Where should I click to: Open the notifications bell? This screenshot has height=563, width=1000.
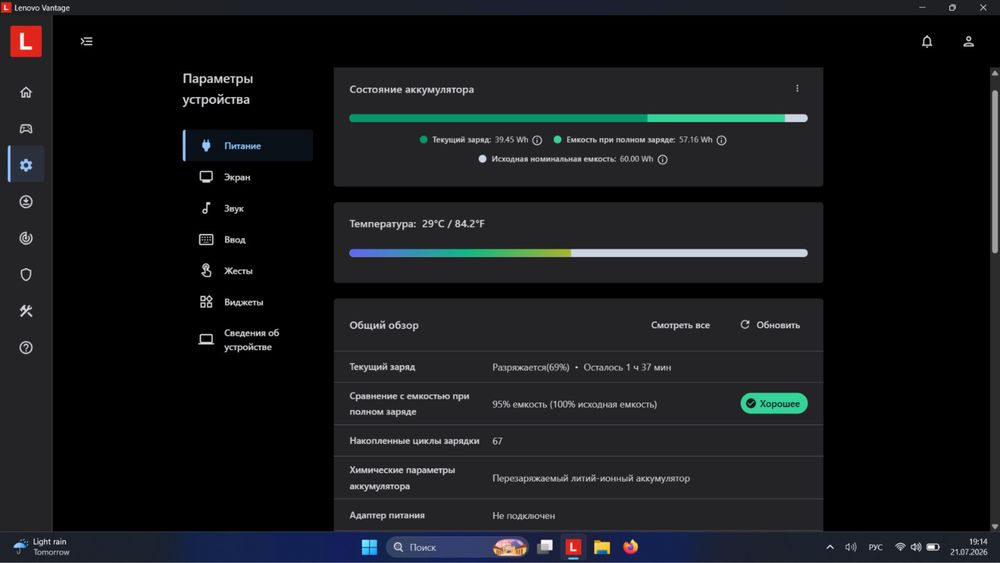927,41
